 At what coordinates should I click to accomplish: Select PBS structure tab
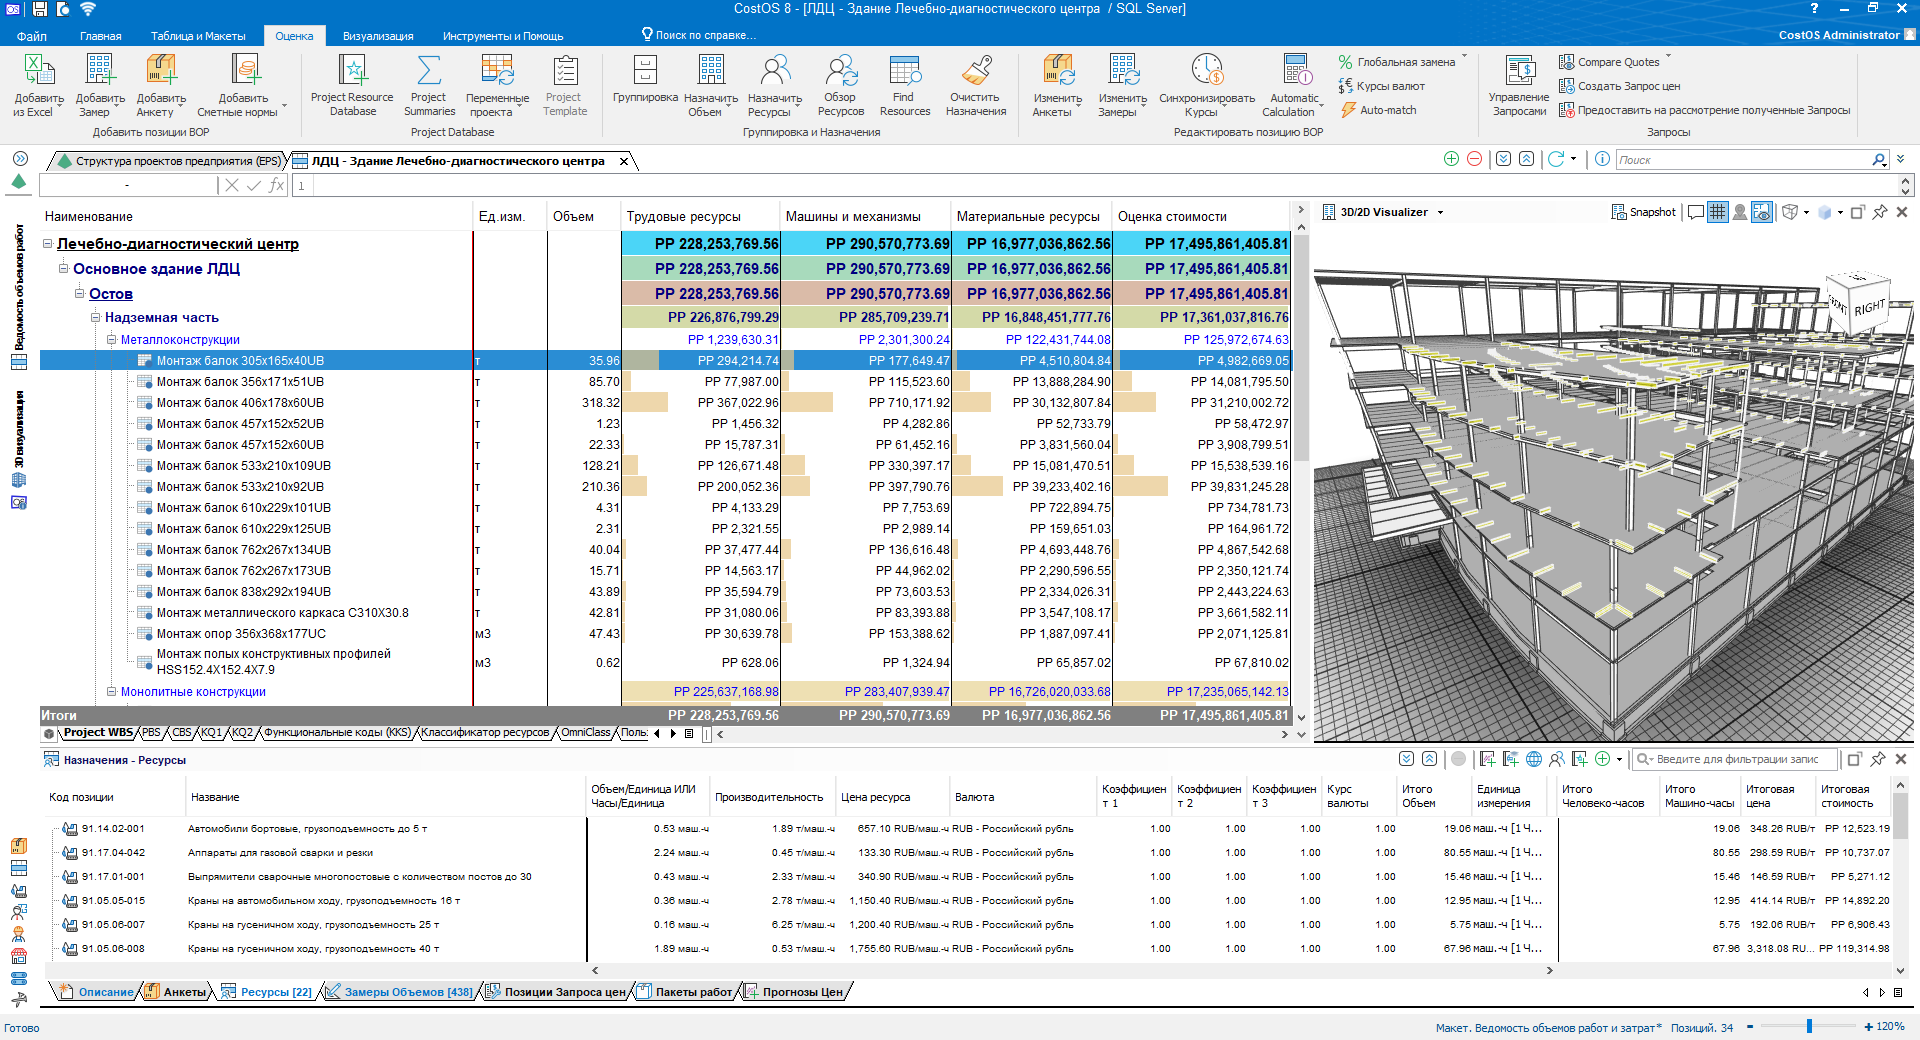point(151,732)
